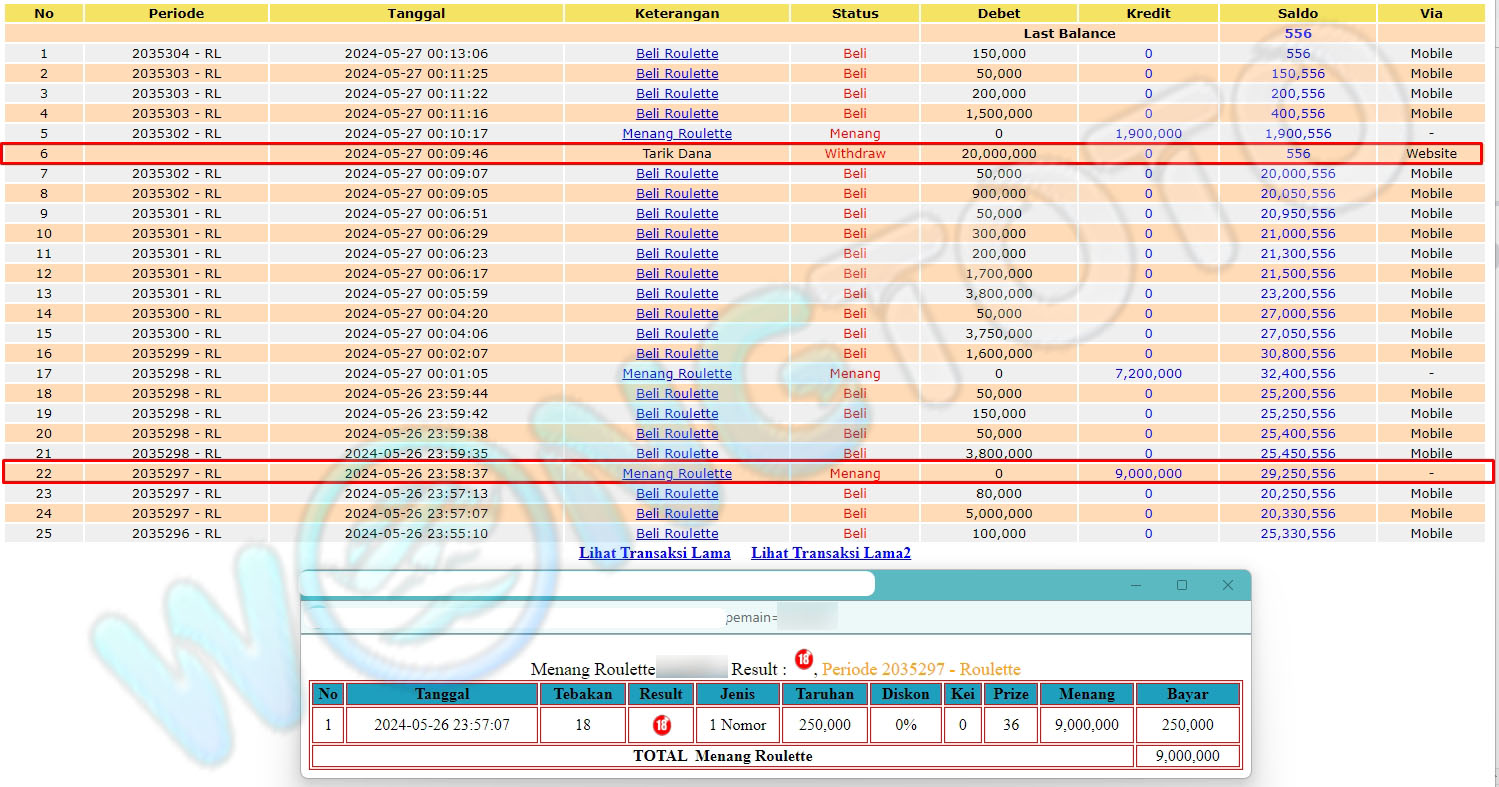Viewport: 1499px width, 787px height.
Task: Click the Last Balance value 556
Action: 1297,33
